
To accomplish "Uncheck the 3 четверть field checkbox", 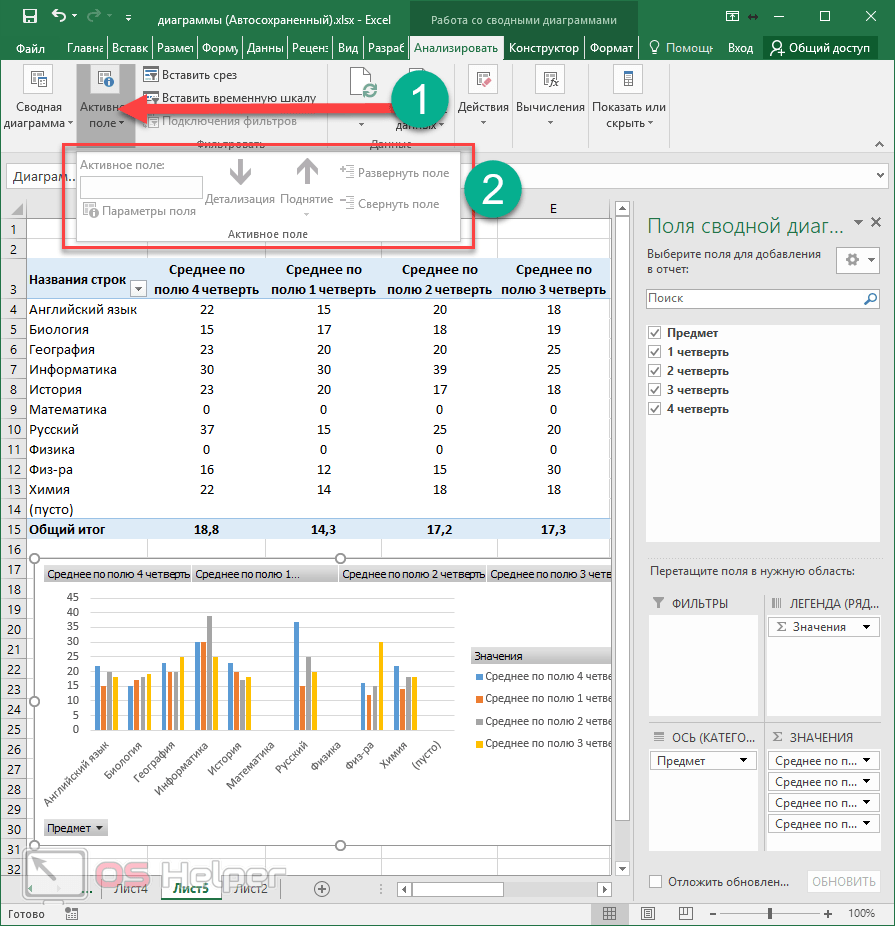I will pos(655,390).
